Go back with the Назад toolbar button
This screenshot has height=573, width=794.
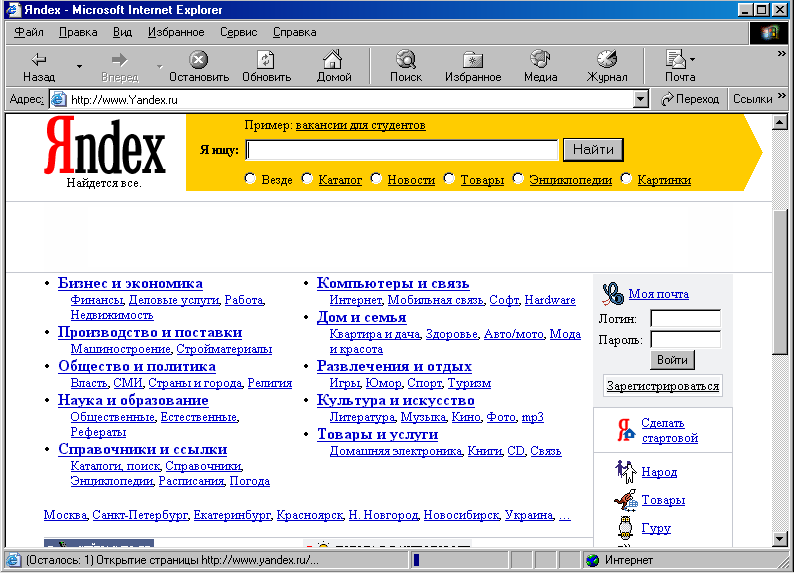click(39, 66)
